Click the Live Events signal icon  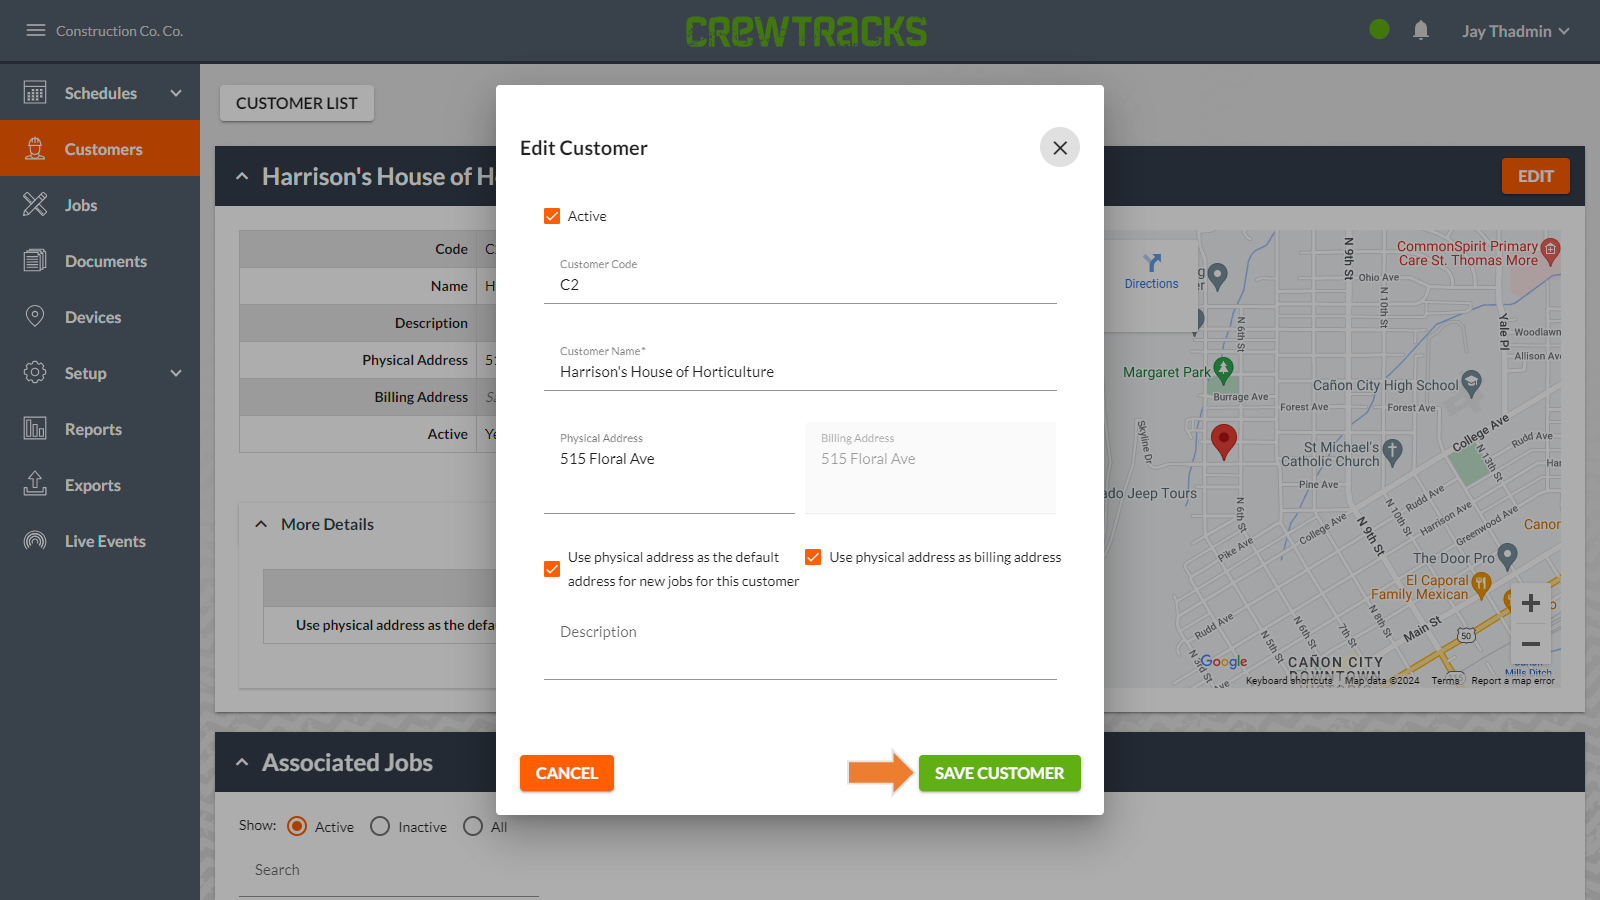(35, 541)
